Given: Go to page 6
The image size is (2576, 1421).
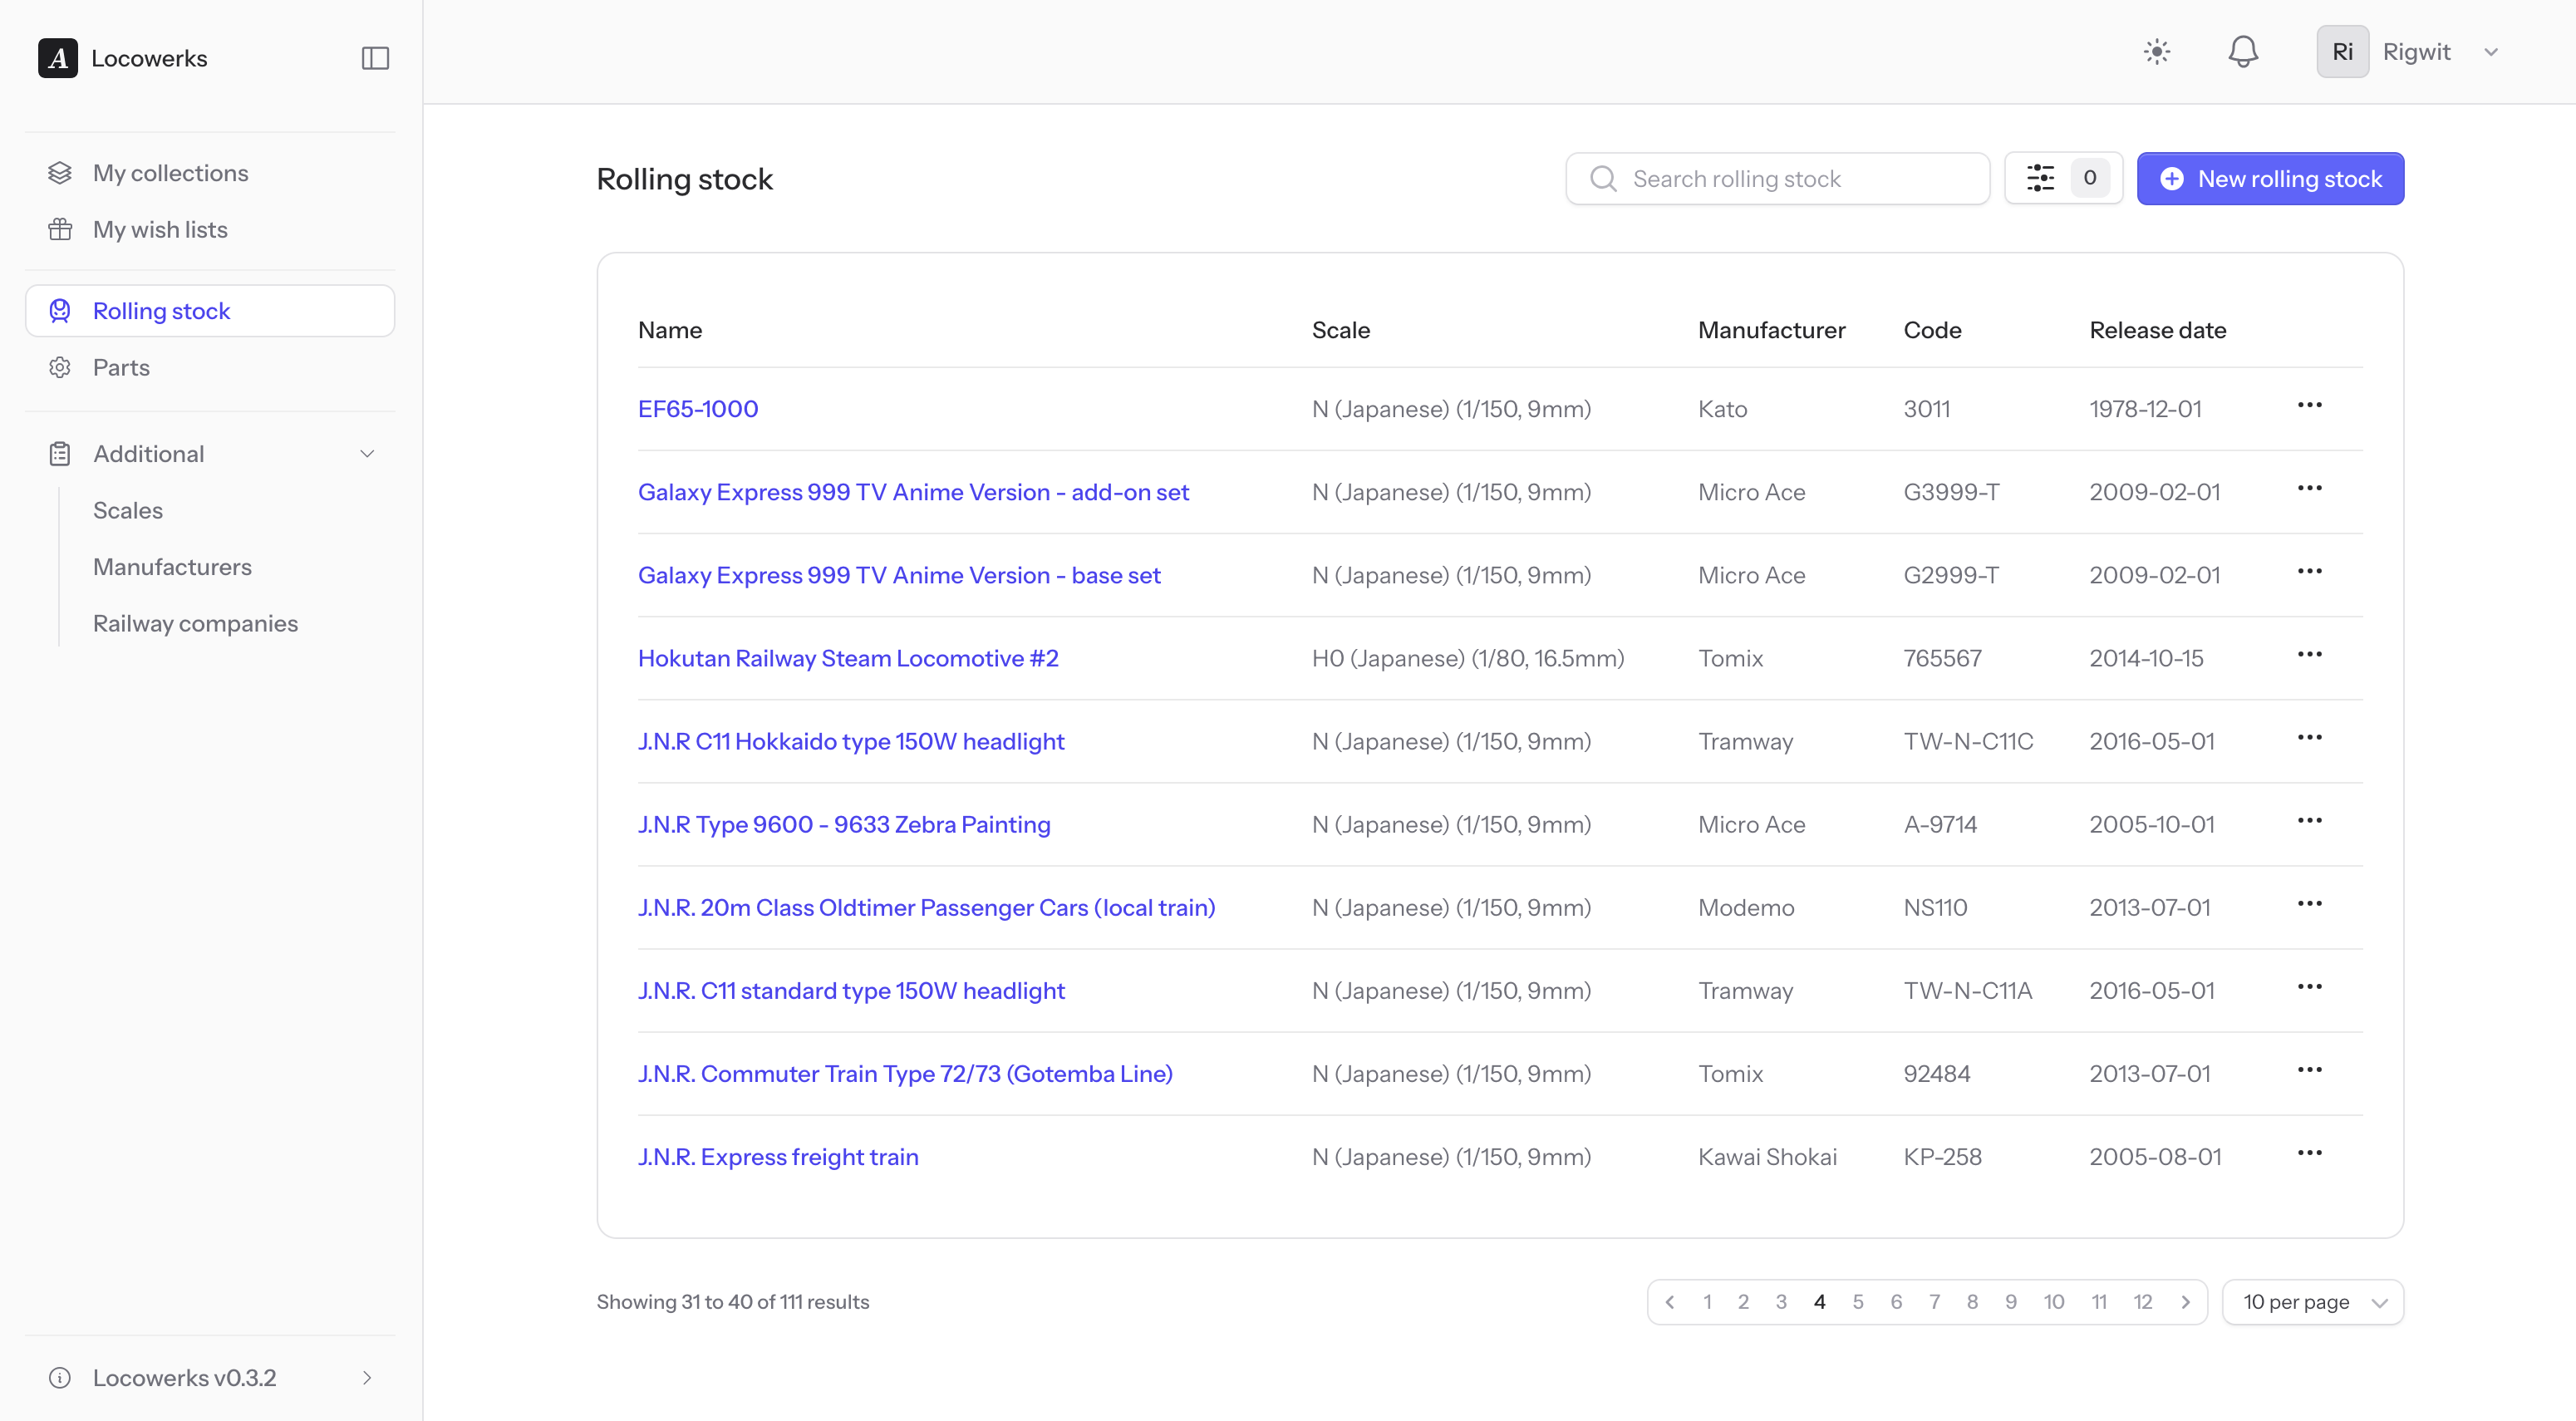Looking at the screenshot, I should coord(1896,1302).
